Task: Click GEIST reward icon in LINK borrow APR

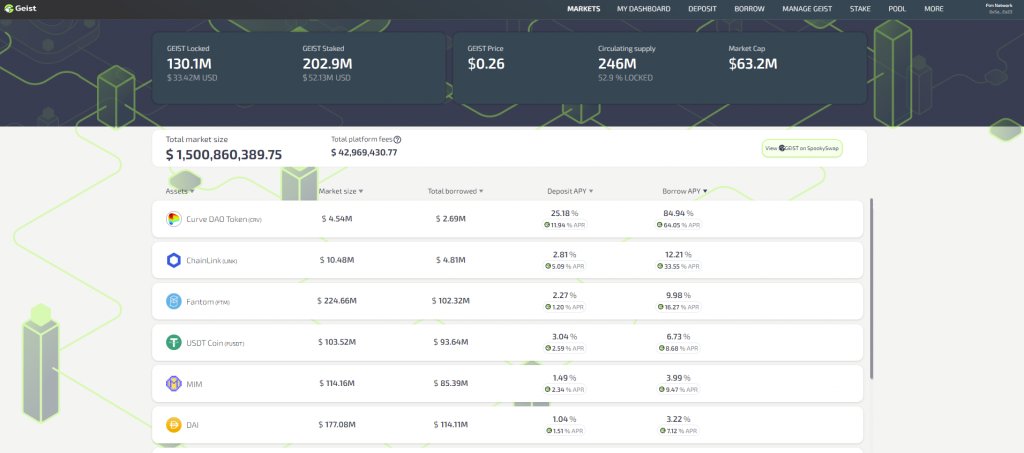Action: [661, 266]
